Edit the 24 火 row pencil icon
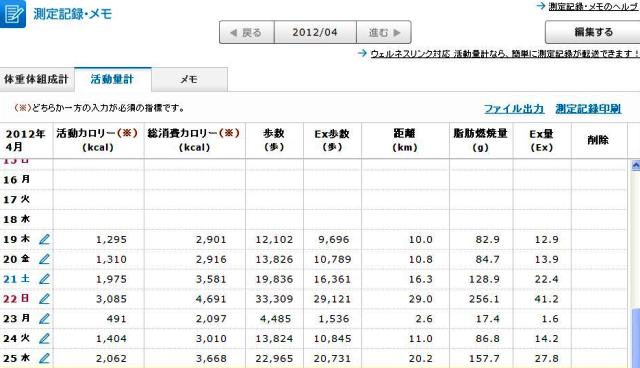The width and height of the screenshot is (640, 368). (x=44, y=339)
